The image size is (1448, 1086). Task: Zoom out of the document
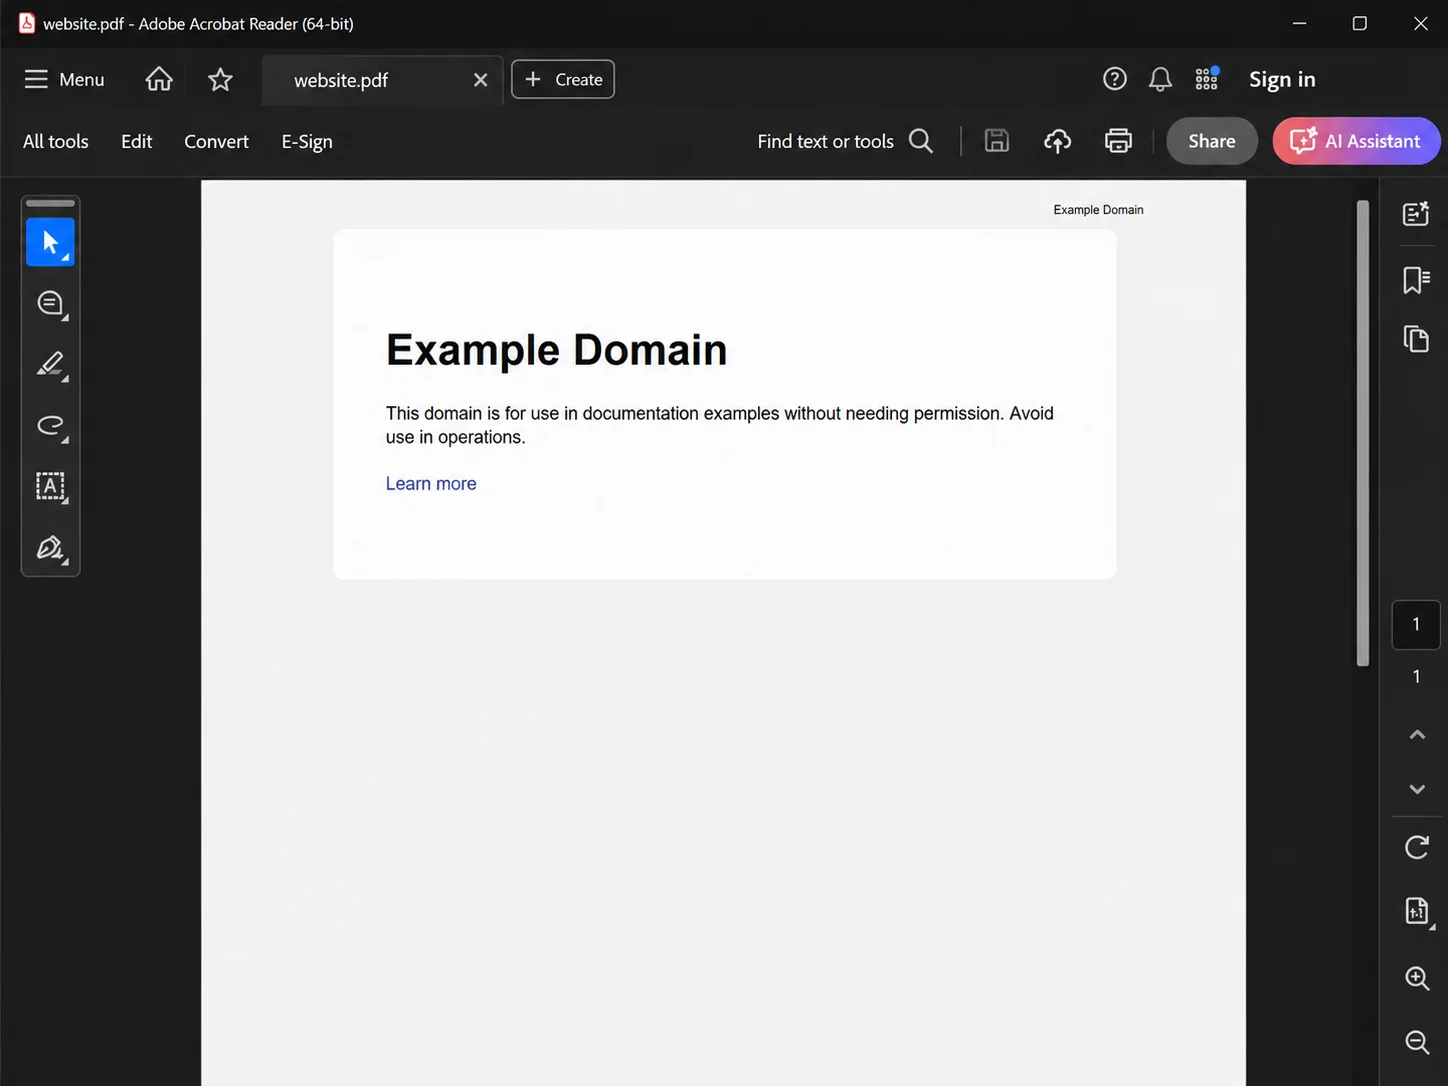click(1417, 1042)
